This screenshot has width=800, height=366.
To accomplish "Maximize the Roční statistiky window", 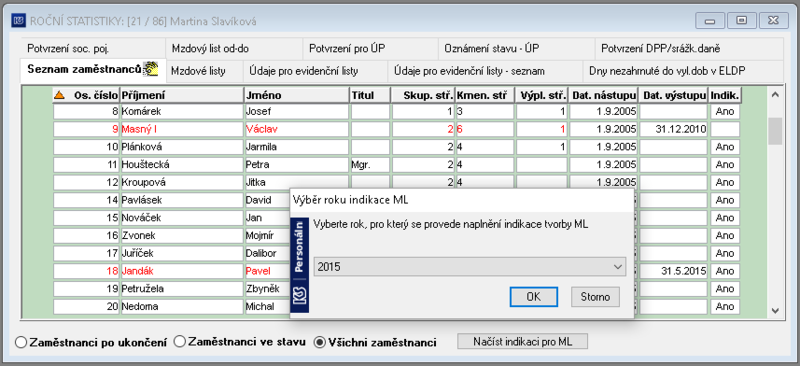I will tap(742, 21).
